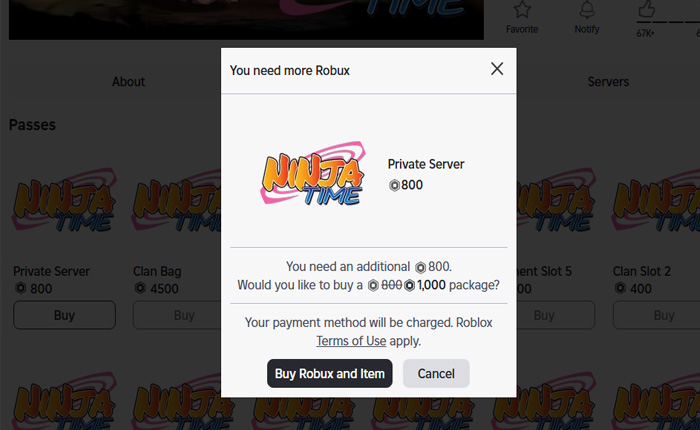
Task: Cancel the Robux purchase dialog
Action: (x=436, y=374)
